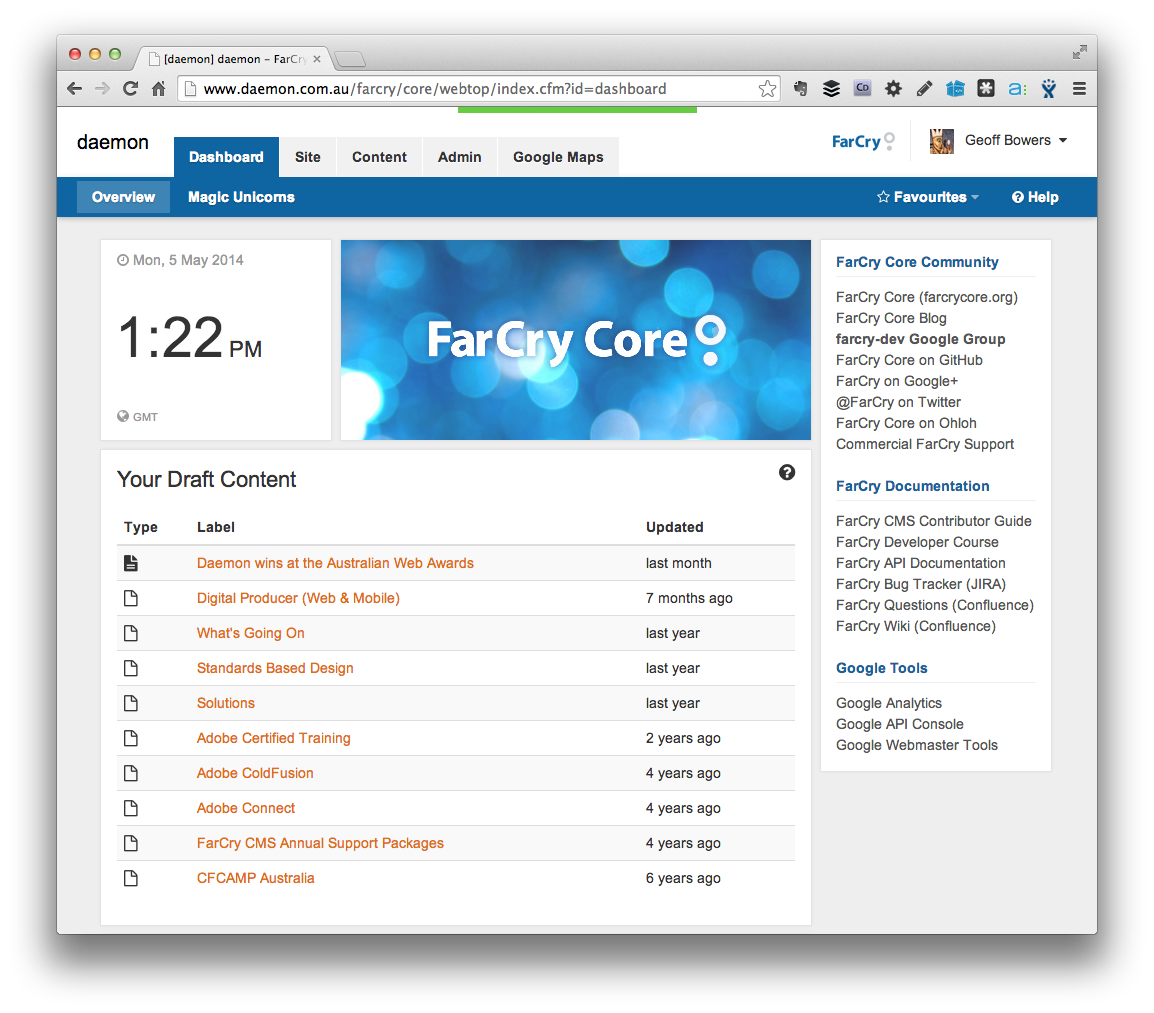Click the GMT globe icon
The width and height of the screenshot is (1154, 1013).
coord(123,416)
